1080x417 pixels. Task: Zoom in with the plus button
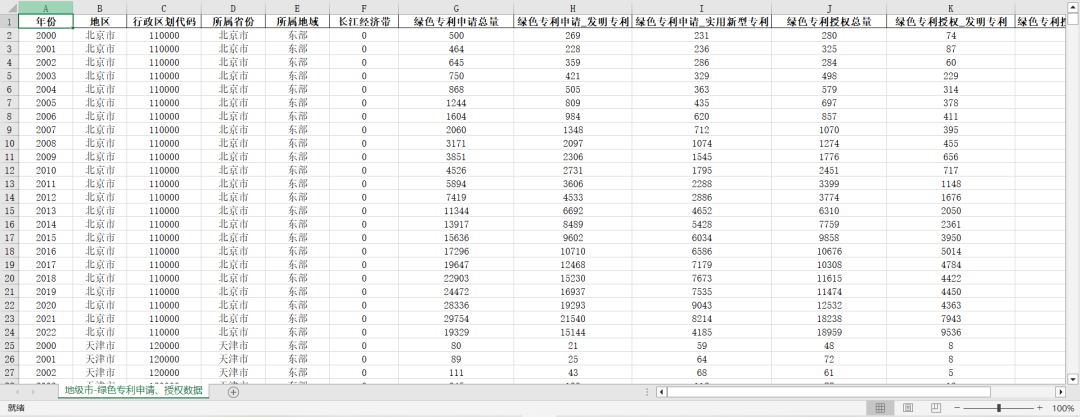pos(1039,408)
